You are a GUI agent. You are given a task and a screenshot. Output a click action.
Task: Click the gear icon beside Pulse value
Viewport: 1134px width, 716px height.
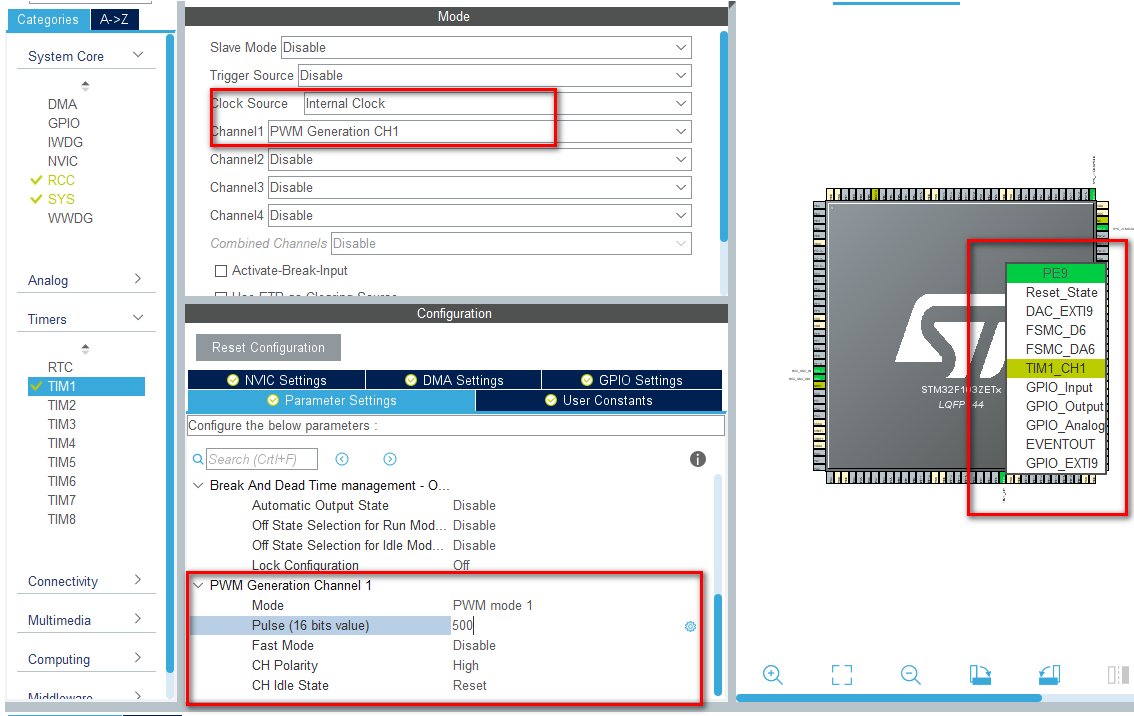click(690, 626)
